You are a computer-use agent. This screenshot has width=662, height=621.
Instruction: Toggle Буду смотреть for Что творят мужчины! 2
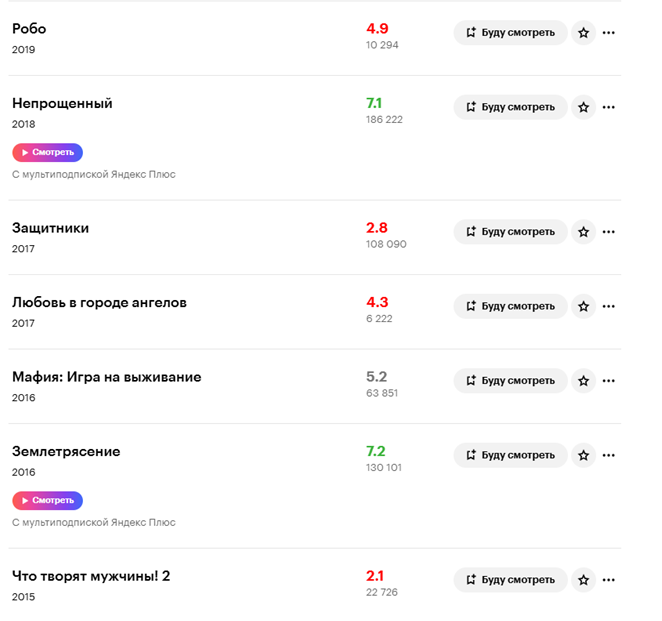click(x=510, y=580)
